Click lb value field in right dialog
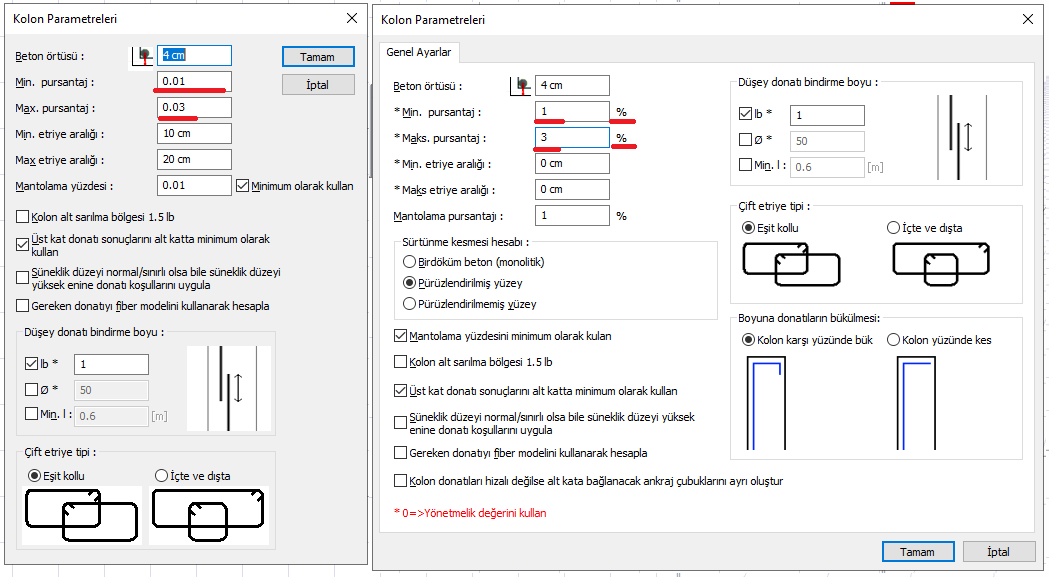1049x577 pixels. tap(828, 115)
